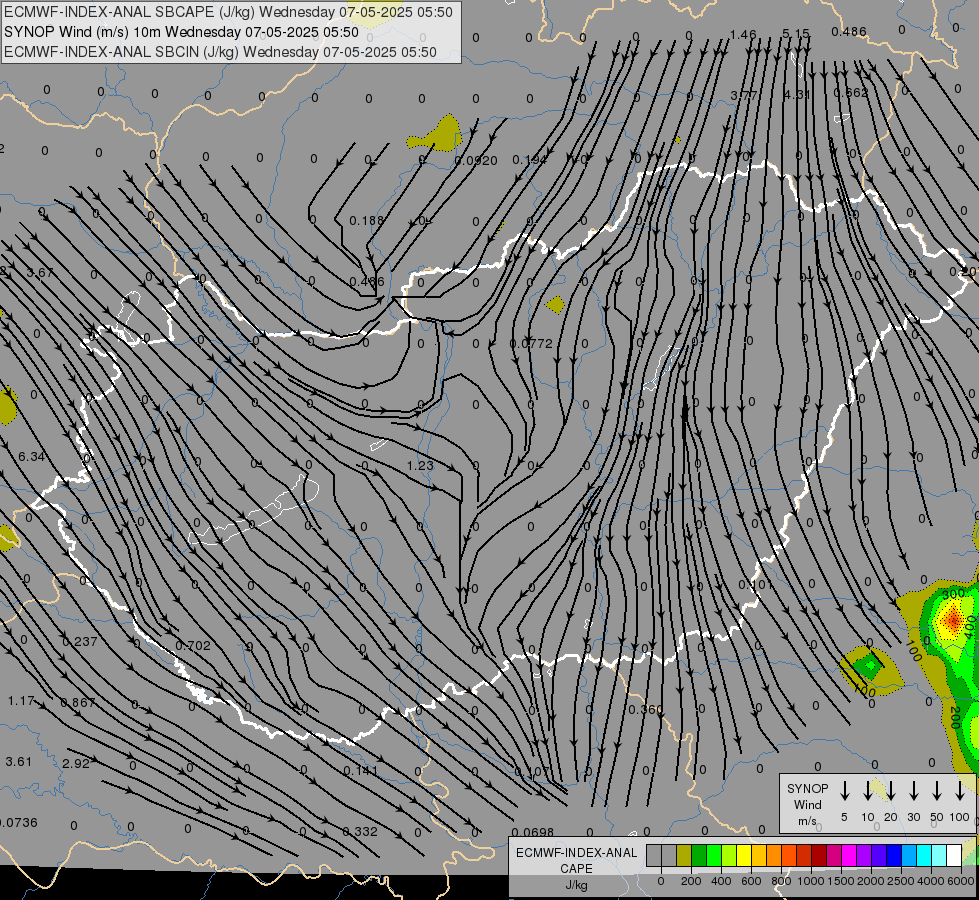Click the 600 tick label in CAPE legend
Screen dimensions: 979x900
751,881
